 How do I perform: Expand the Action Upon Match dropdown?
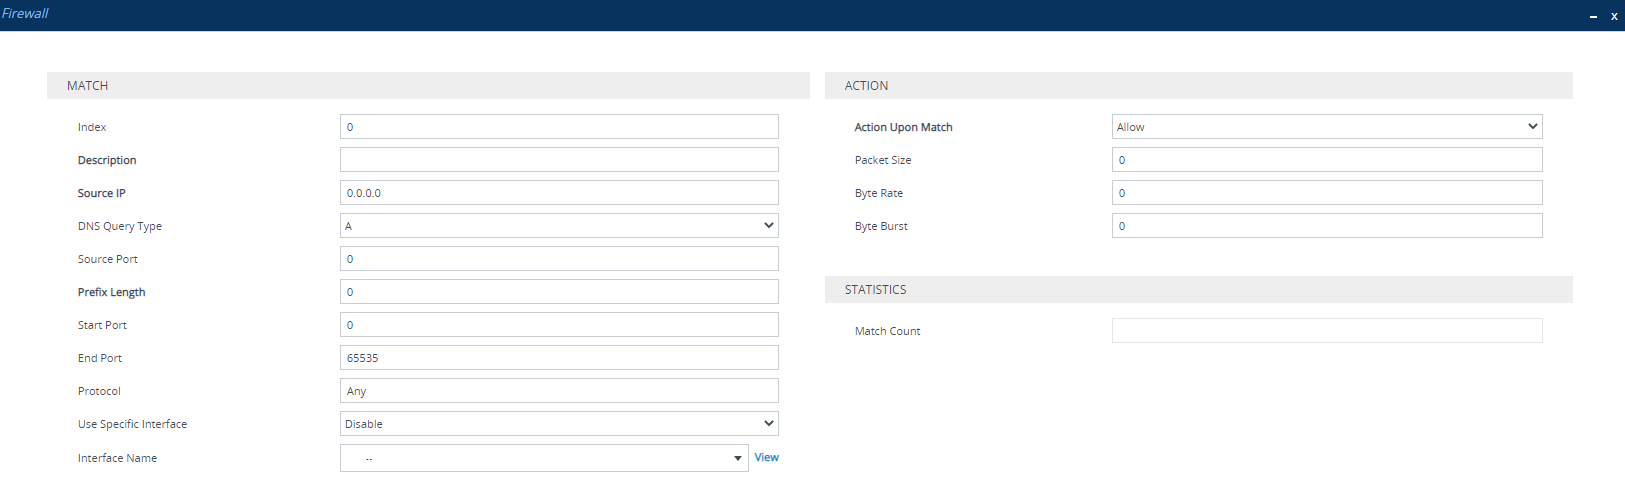click(x=1326, y=127)
